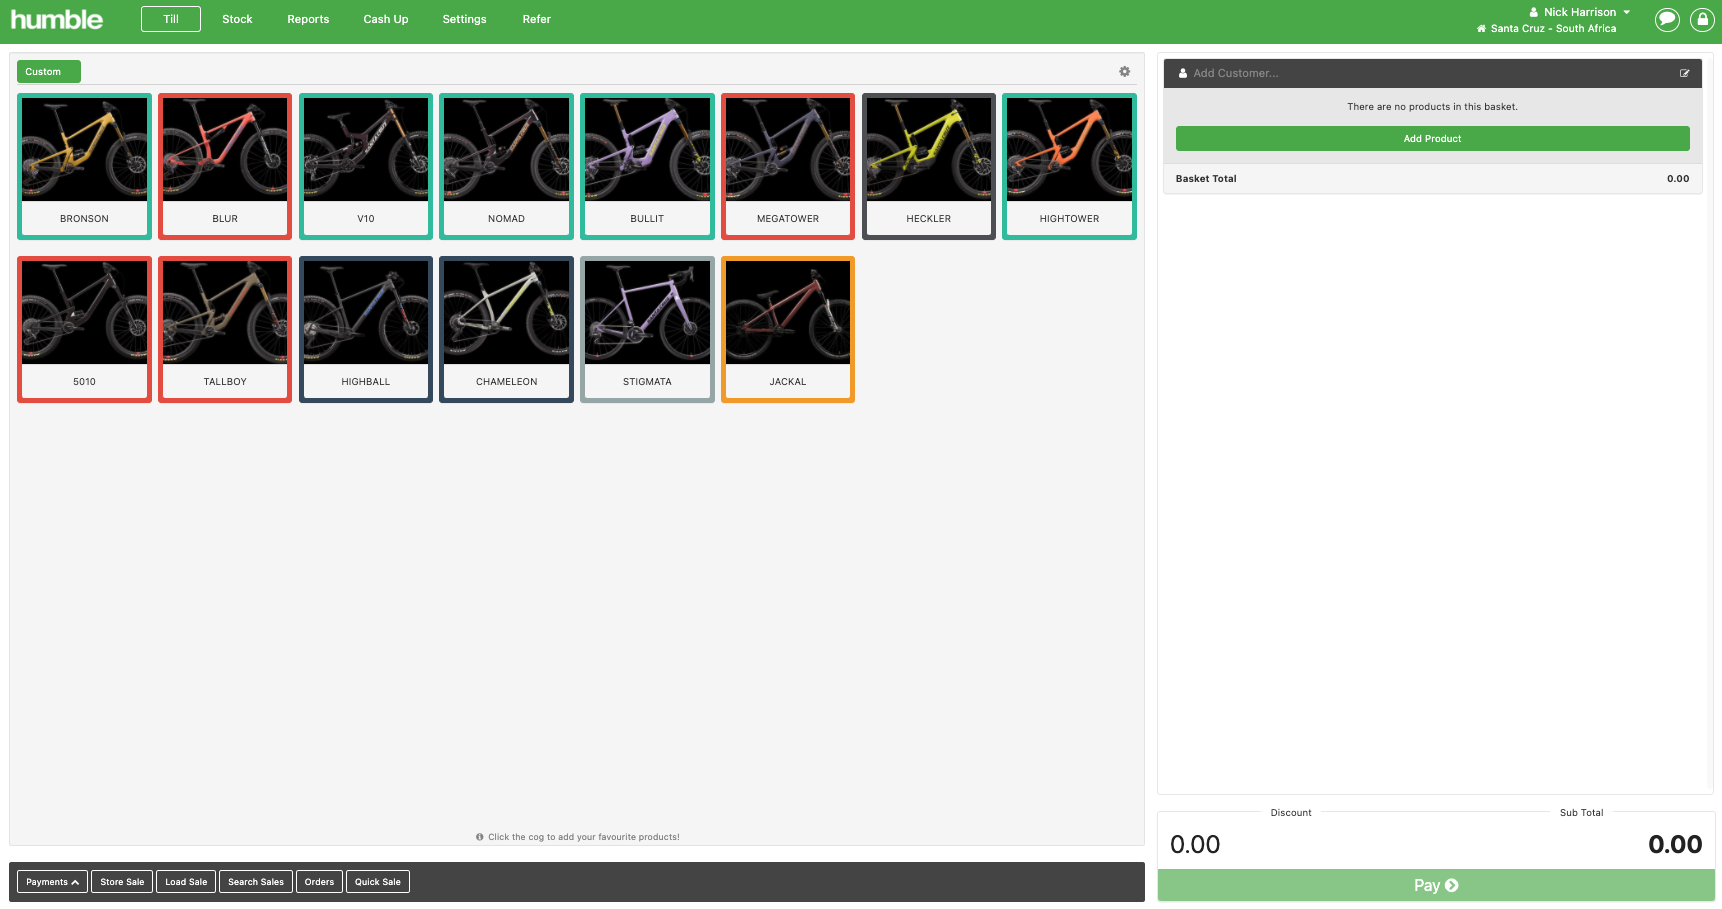Viewport: 1722px width, 909px height.
Task: Click the Sub Total amount
Action: tap(1675, 845)
